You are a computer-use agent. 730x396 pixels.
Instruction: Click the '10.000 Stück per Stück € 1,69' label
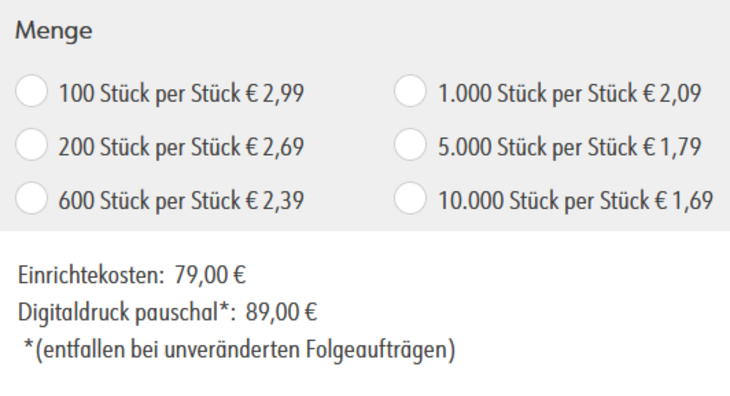point(575,201)
